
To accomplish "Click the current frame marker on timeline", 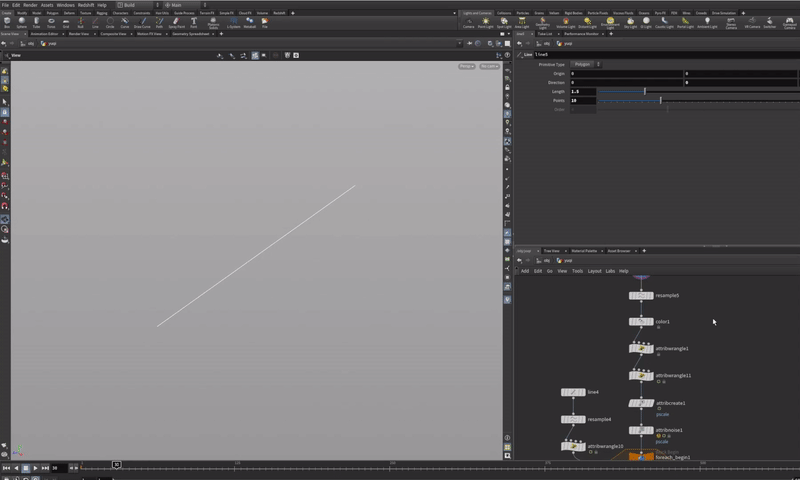I will point(116,465).
